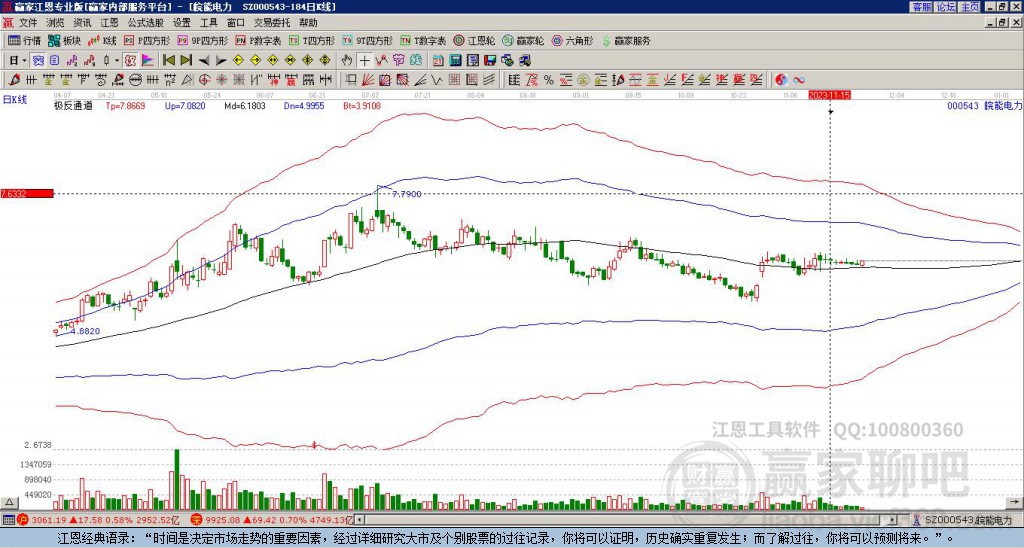Image resolution: width=1024 pixels, height=548 pixels.
Task: Click the 行情 toolbar button
Action: click(x=24, y=40)
